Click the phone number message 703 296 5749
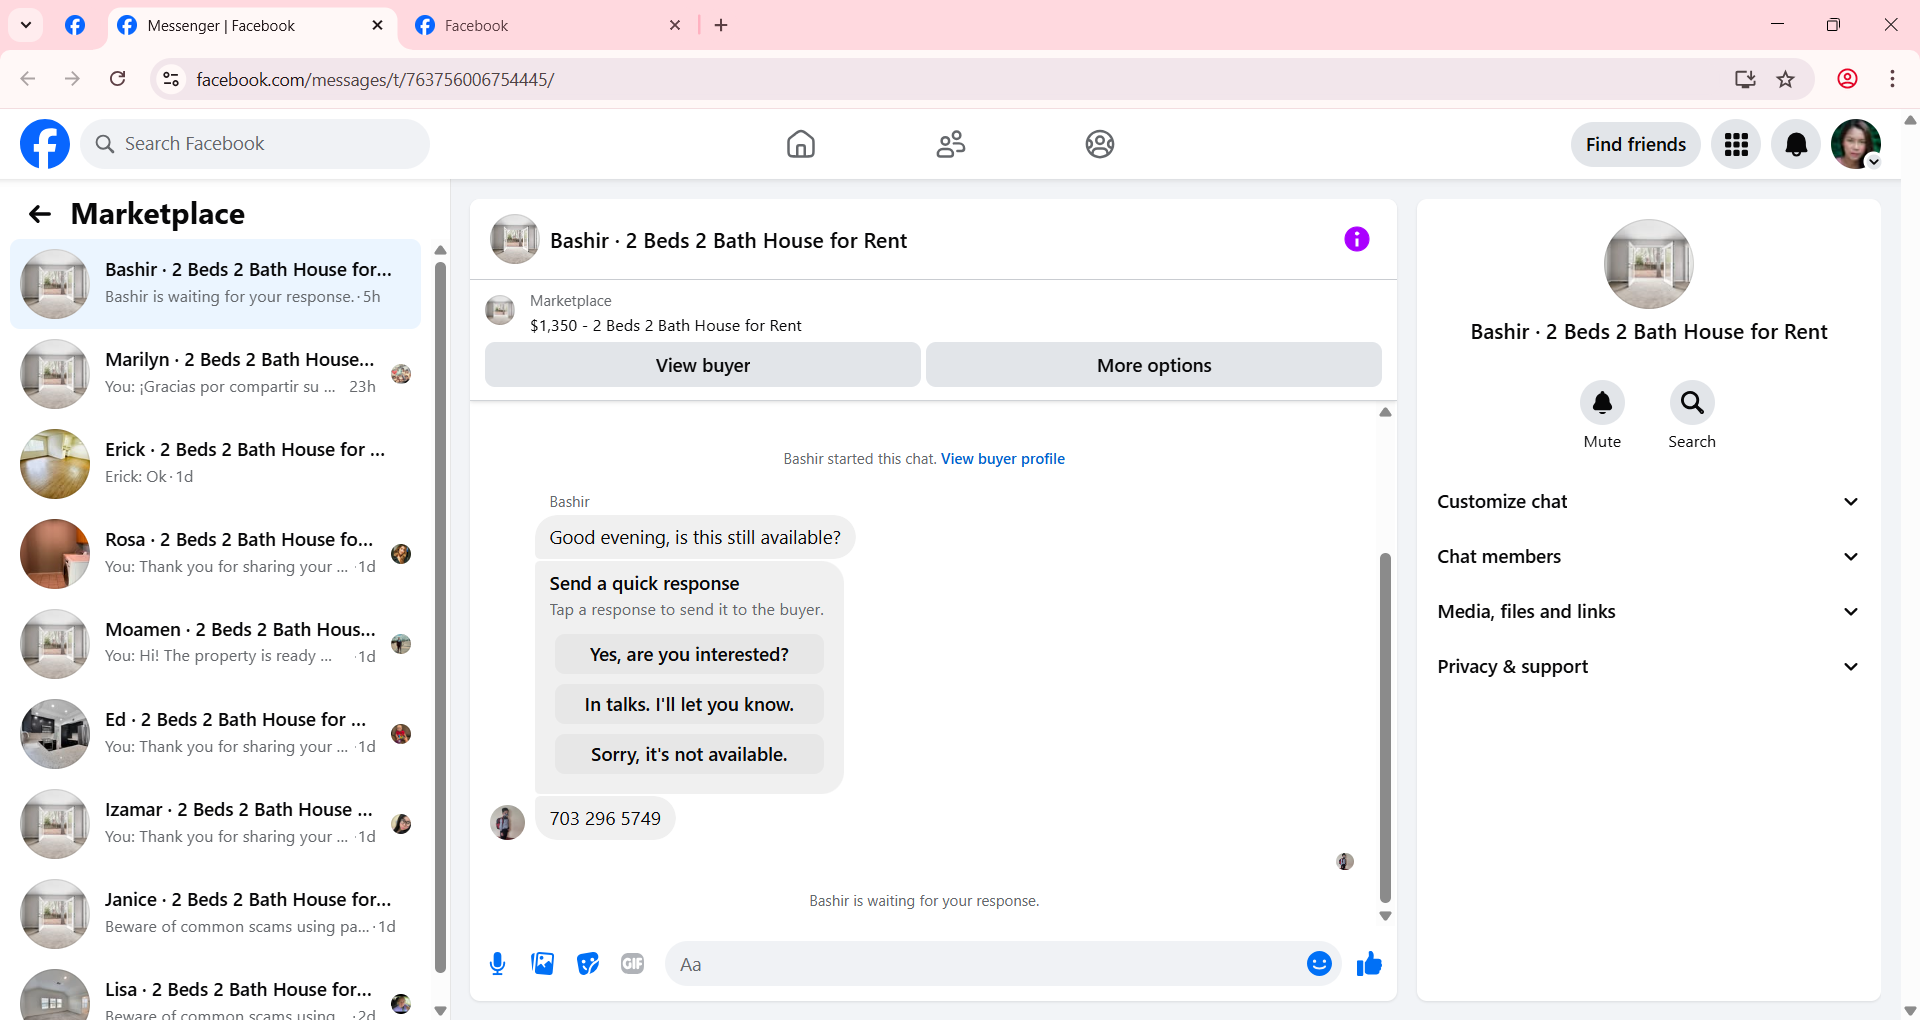This screenshot has height=1020, width=1920. [605, 819]
